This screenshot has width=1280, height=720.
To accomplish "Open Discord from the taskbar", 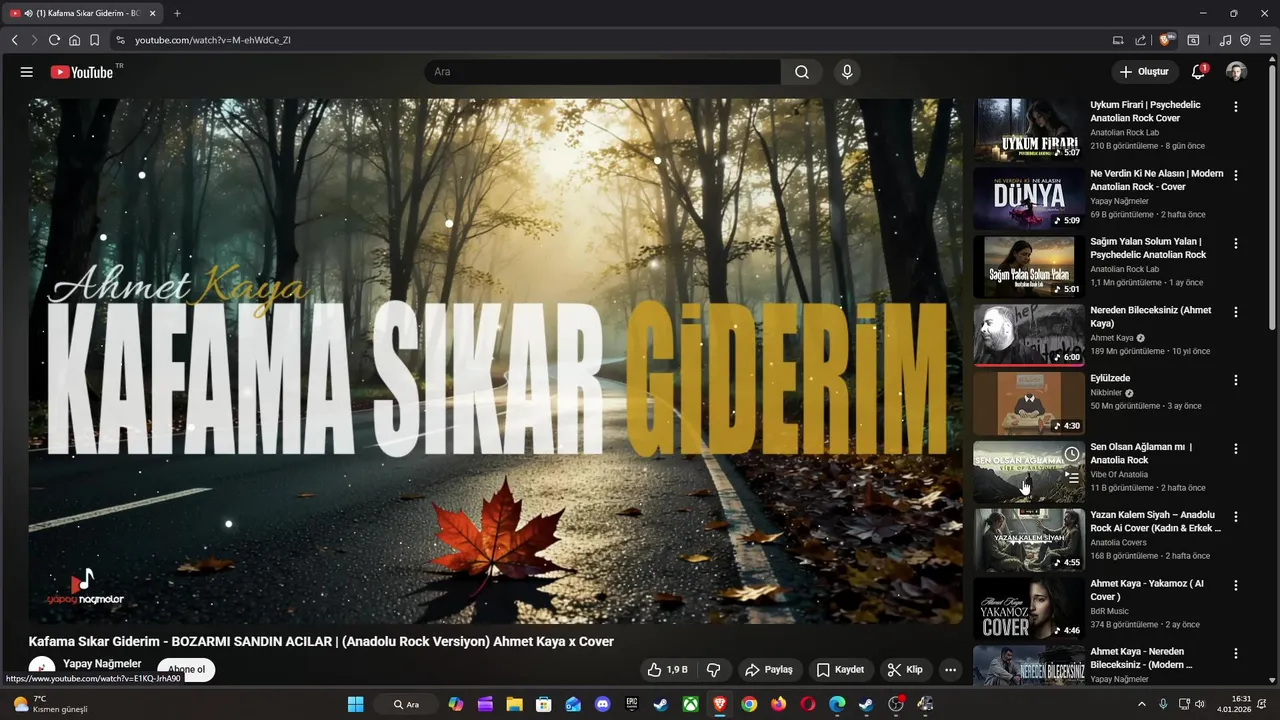I will click(602, 704).
